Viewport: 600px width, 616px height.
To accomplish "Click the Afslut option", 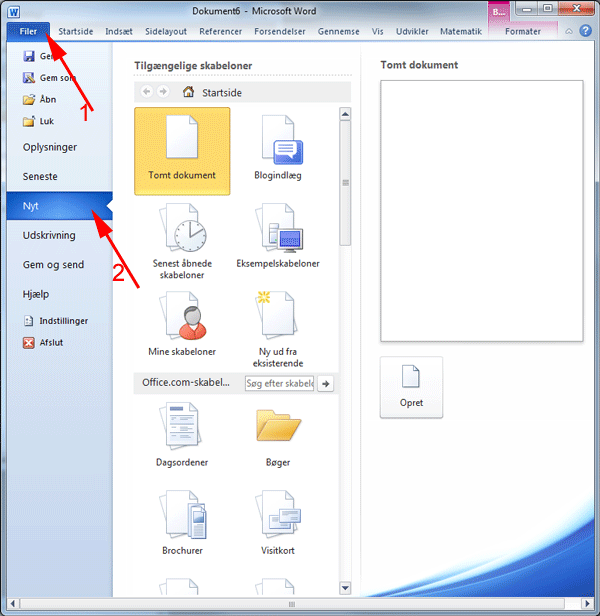I will 50,342.
